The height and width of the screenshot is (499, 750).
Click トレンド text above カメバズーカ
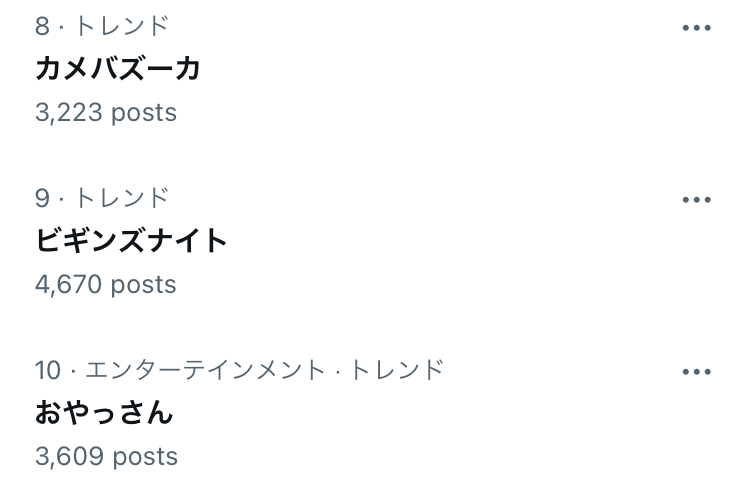(x=122, y=26)
